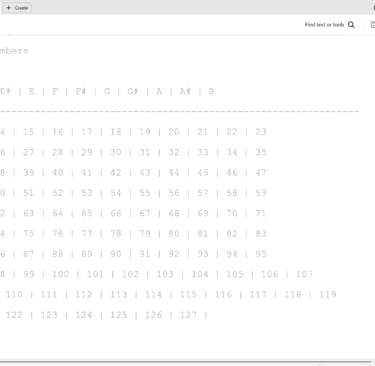Click the note number 23

tap(261, 132)
